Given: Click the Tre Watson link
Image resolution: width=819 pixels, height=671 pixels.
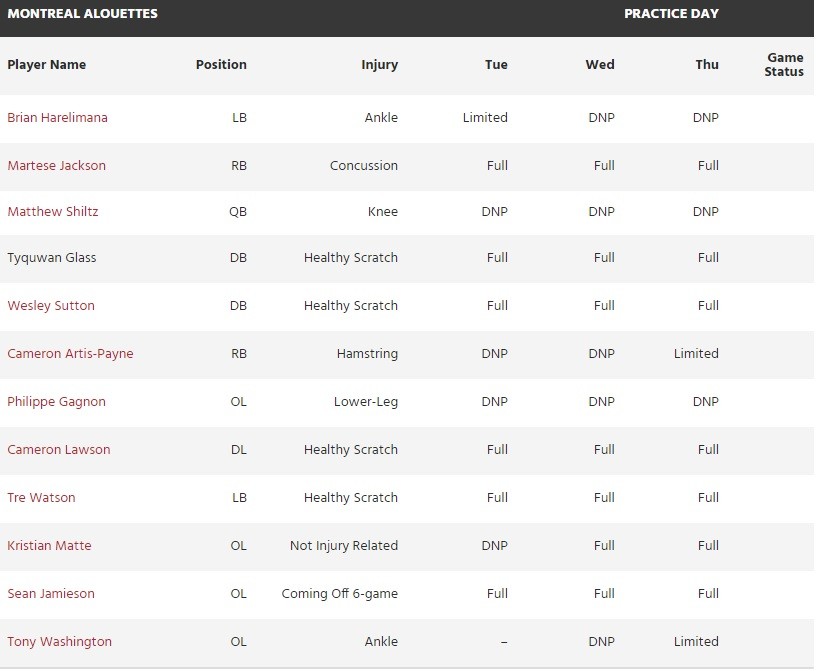Looking at the screenshot, I should click(x=41, y=498).
